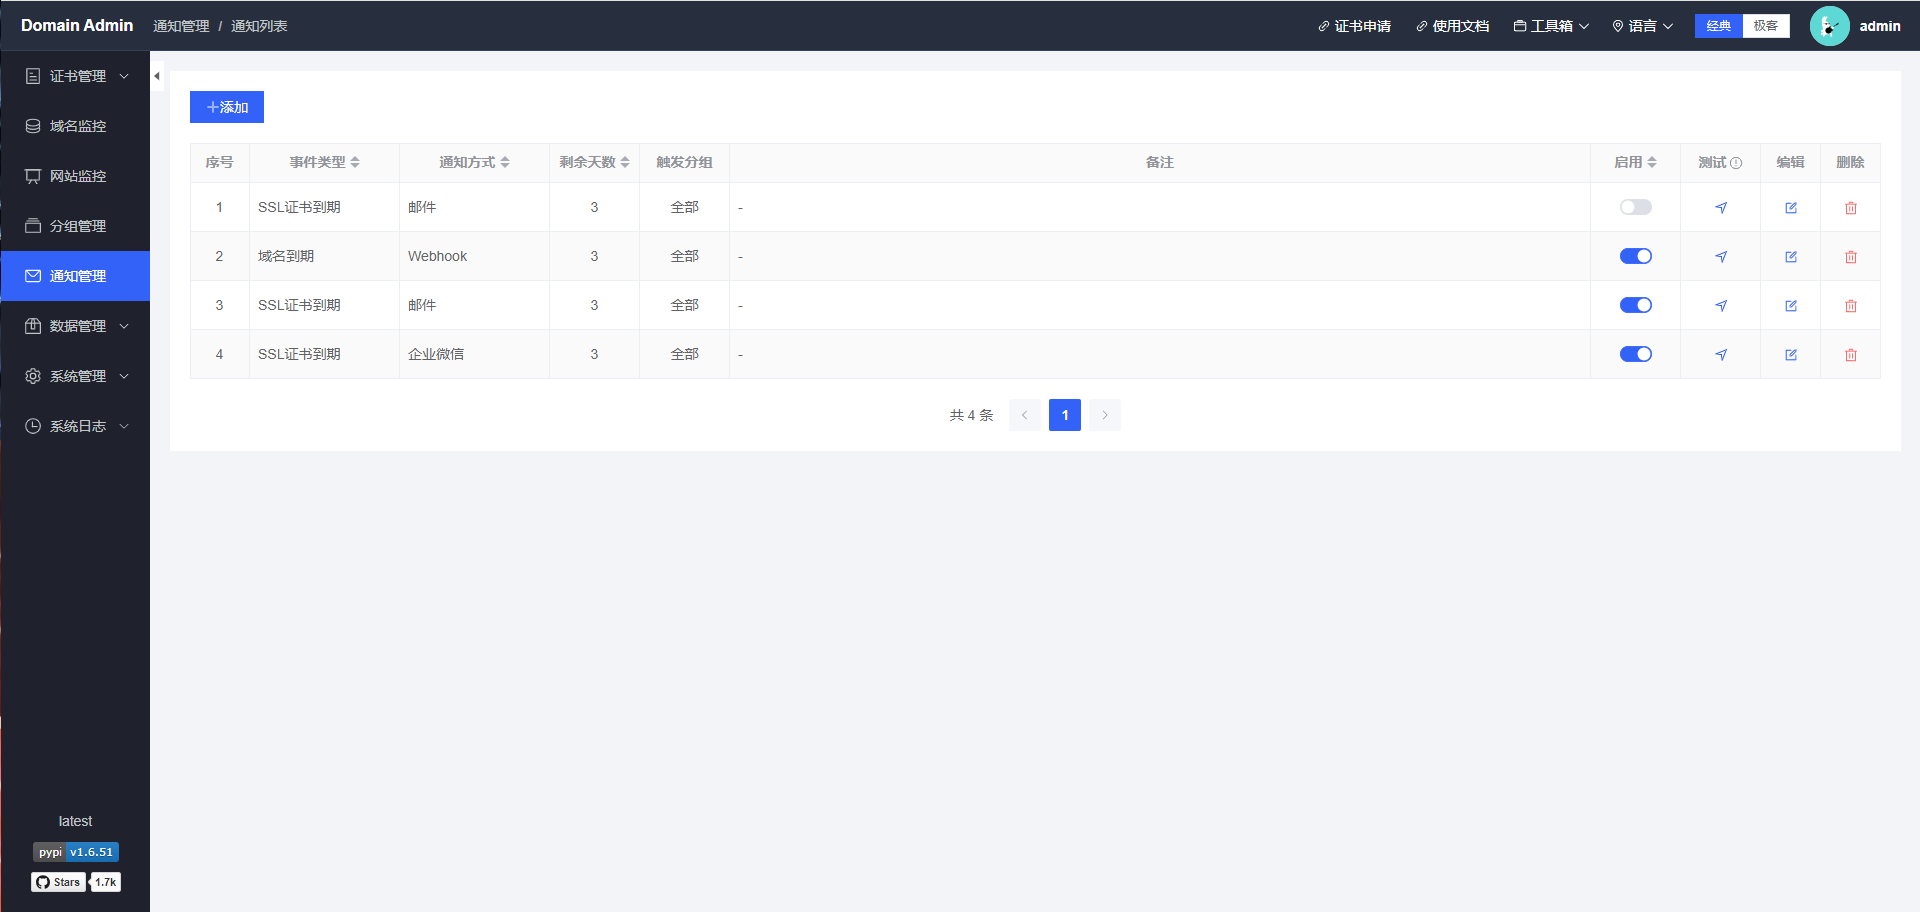Sort the table by 剩余天数 column
The image size is (1920, 912).
(x=594, y=162)
